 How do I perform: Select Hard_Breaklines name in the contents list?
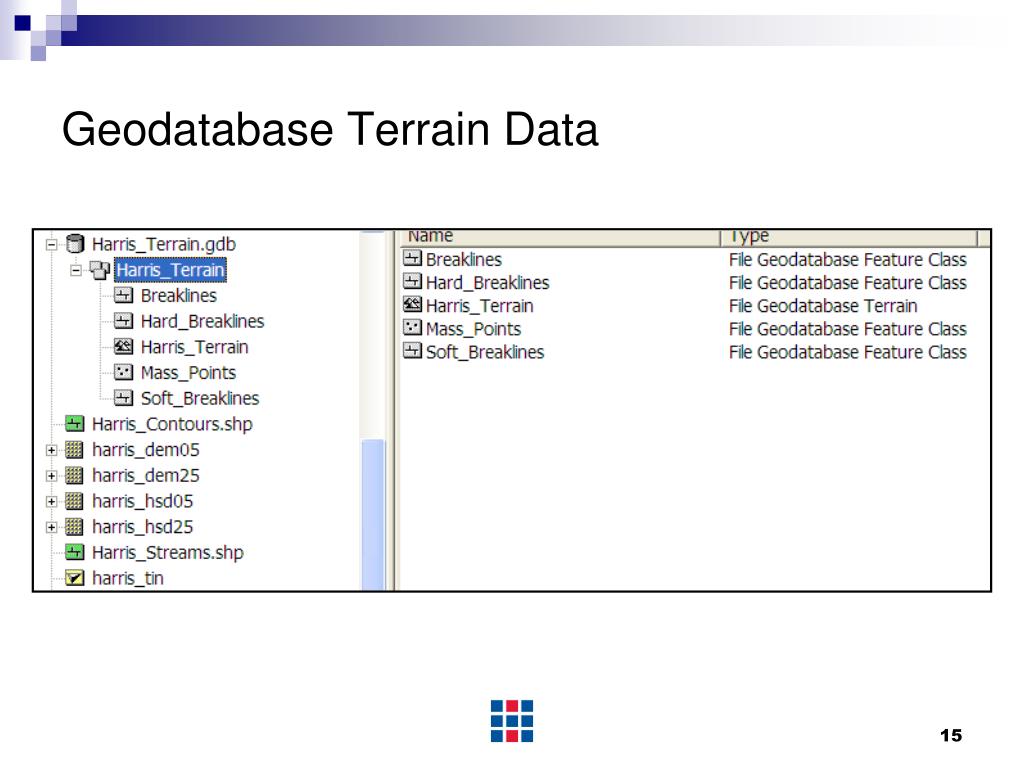pos(487,283)
